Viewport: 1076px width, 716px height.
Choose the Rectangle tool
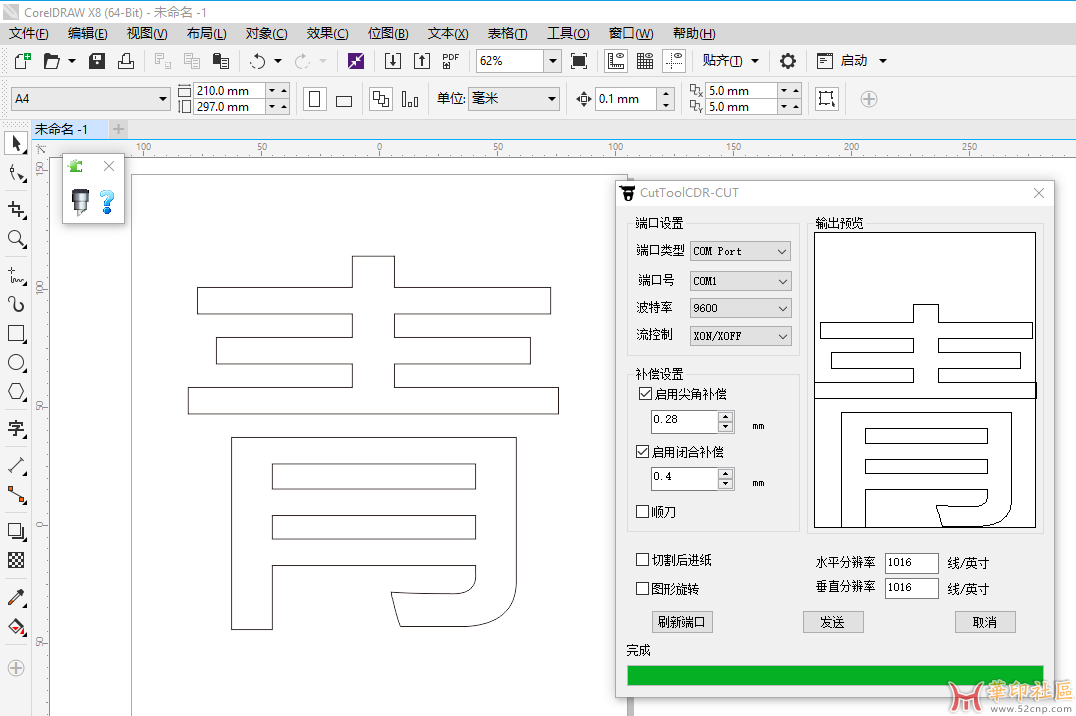[x=16, y=334]
